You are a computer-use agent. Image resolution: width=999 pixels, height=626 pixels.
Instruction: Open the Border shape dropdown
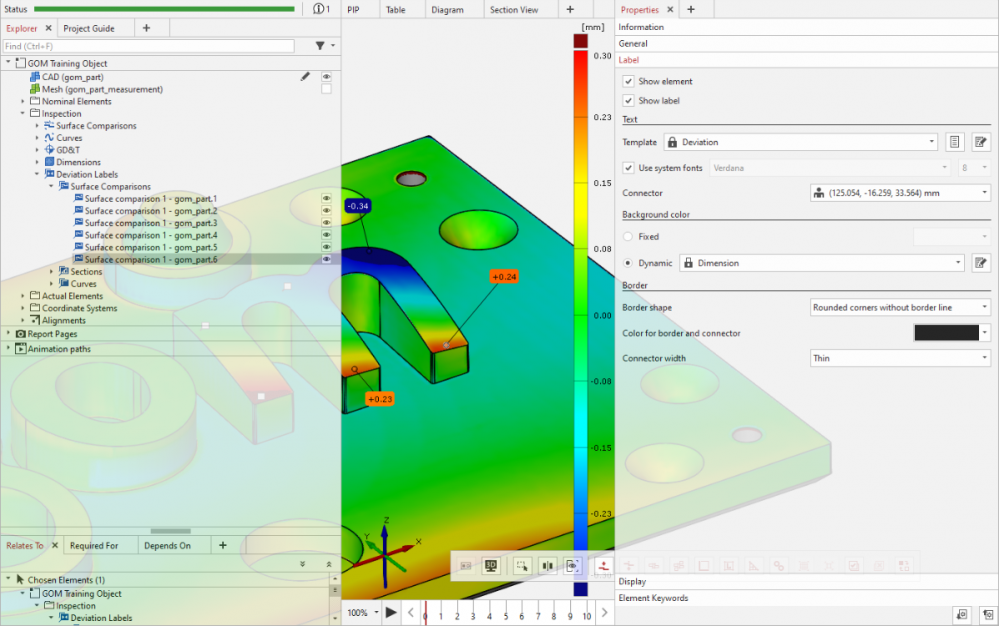coord(899,308)
